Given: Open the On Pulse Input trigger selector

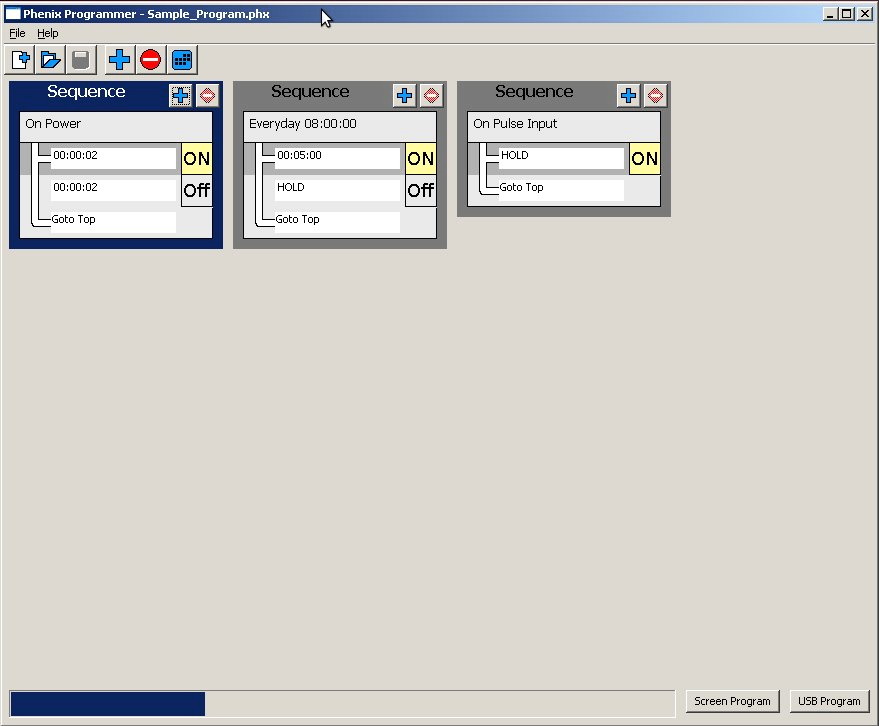Looking at the screenshot, I should (563, 125).
